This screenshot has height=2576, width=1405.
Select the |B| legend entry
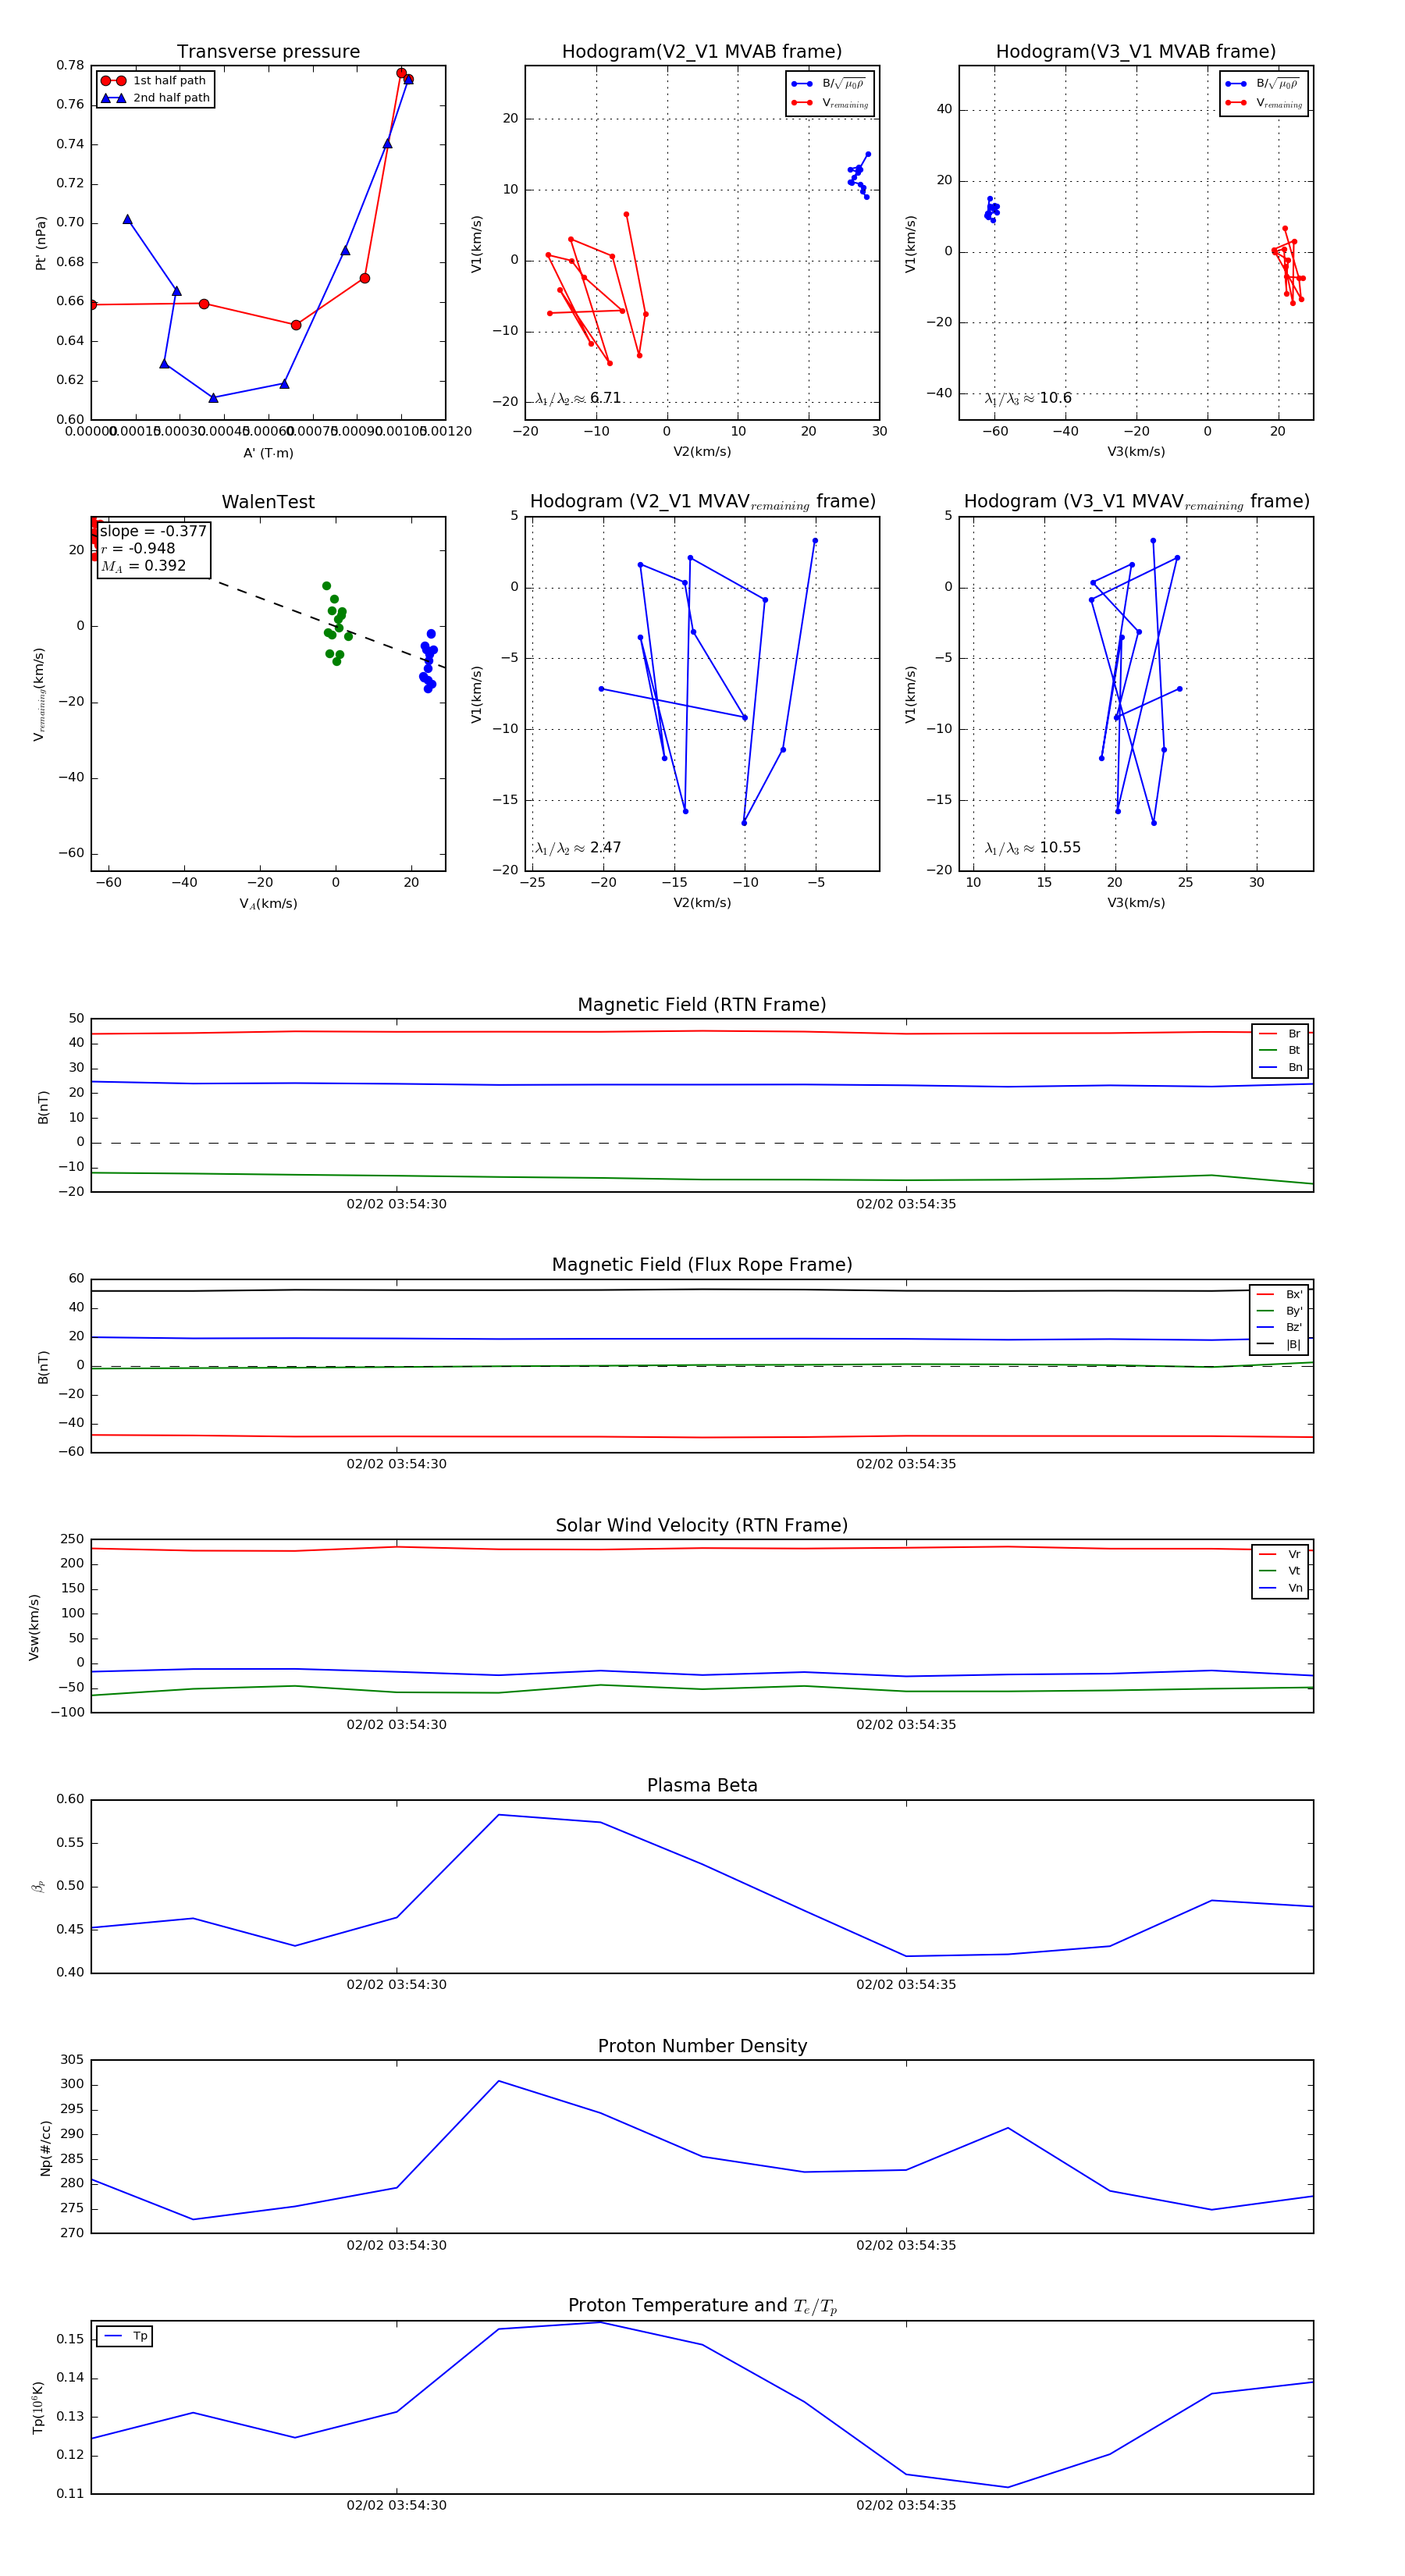click(x=1280, y=1344)
